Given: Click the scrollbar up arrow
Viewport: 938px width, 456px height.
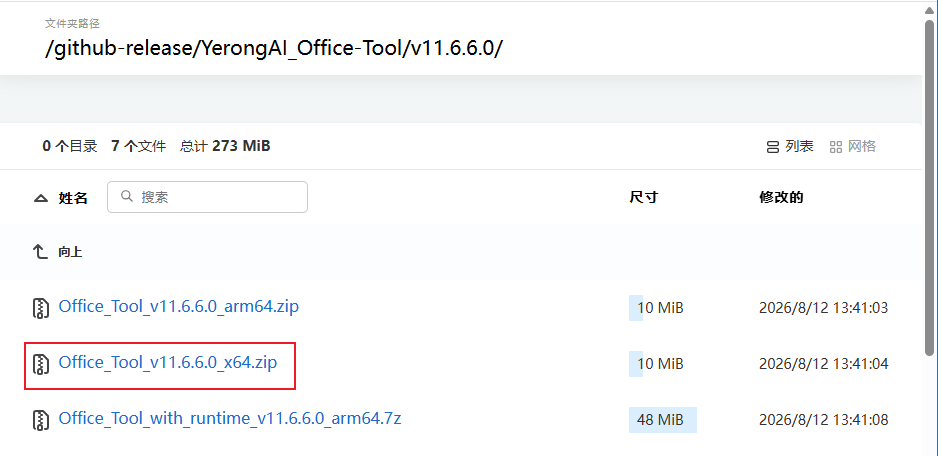Looking at the screenshot, I should pyautogui.click(x=931, y=8).
